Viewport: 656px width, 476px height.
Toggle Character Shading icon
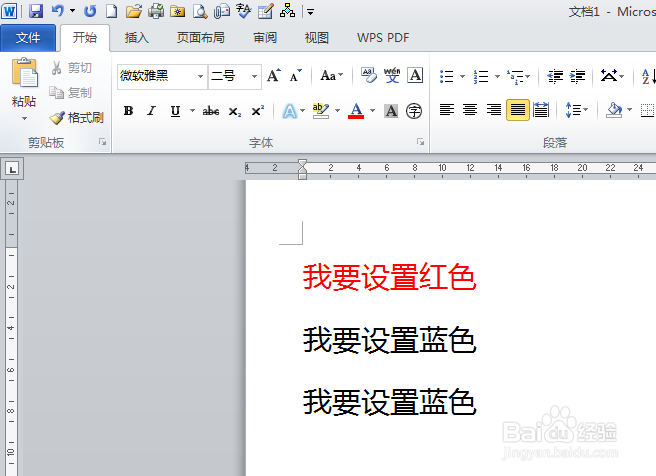391,111
